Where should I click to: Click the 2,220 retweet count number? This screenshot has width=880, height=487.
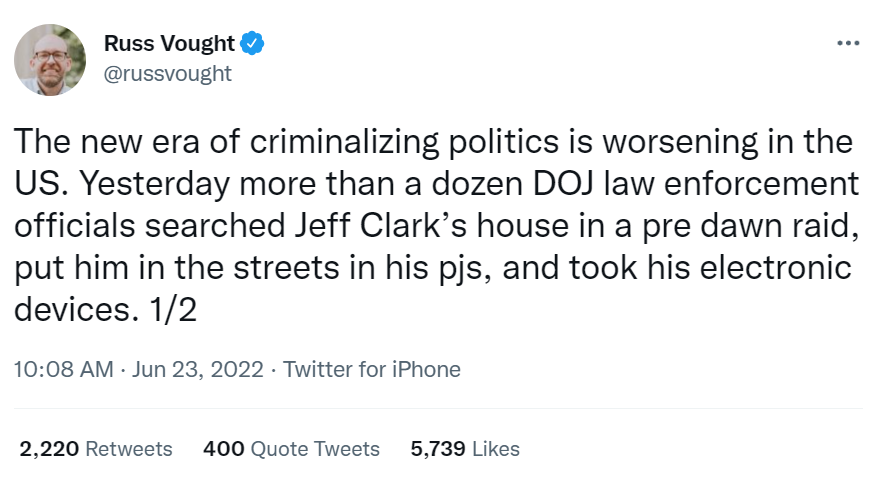[x=49, y=449]
